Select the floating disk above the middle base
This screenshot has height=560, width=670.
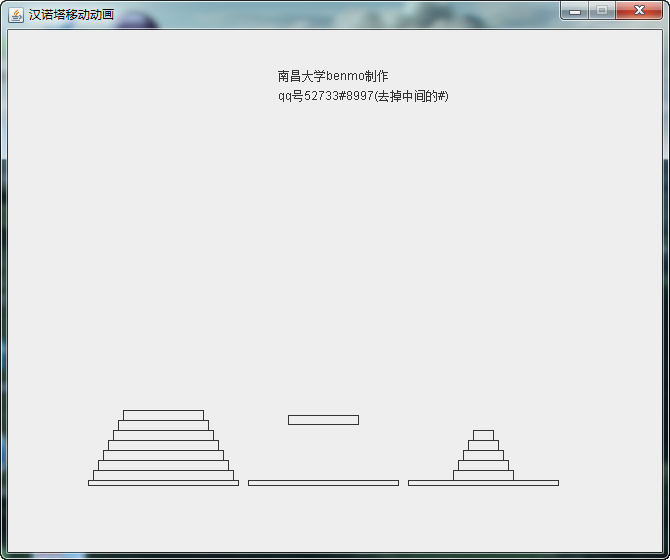[x=323, y=420]
